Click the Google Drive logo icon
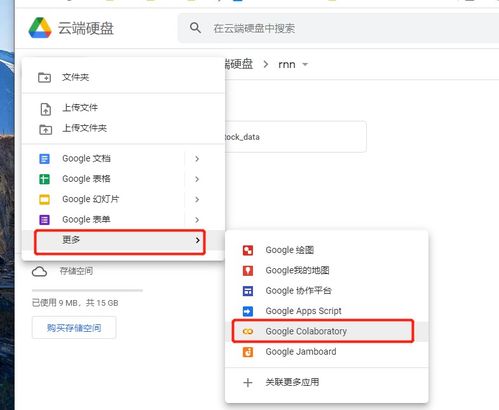 [40, 28]
